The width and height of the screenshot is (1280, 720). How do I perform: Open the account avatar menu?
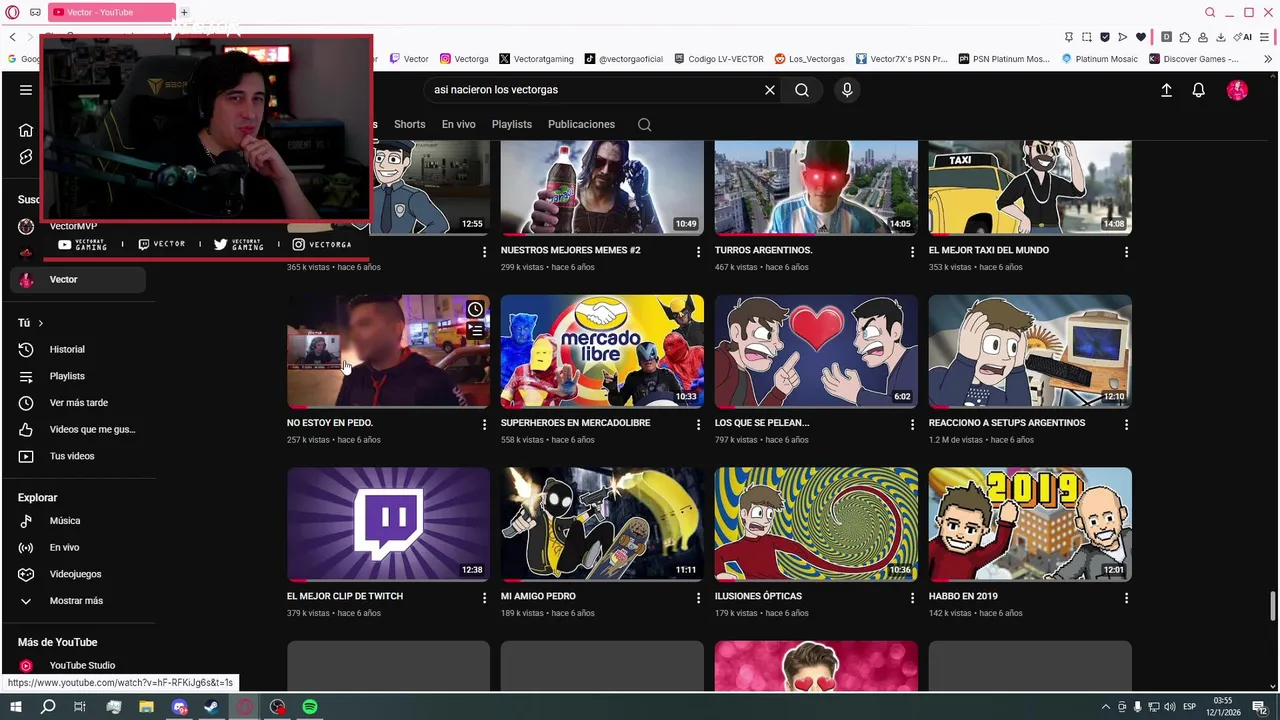[x=1237, y=90]
